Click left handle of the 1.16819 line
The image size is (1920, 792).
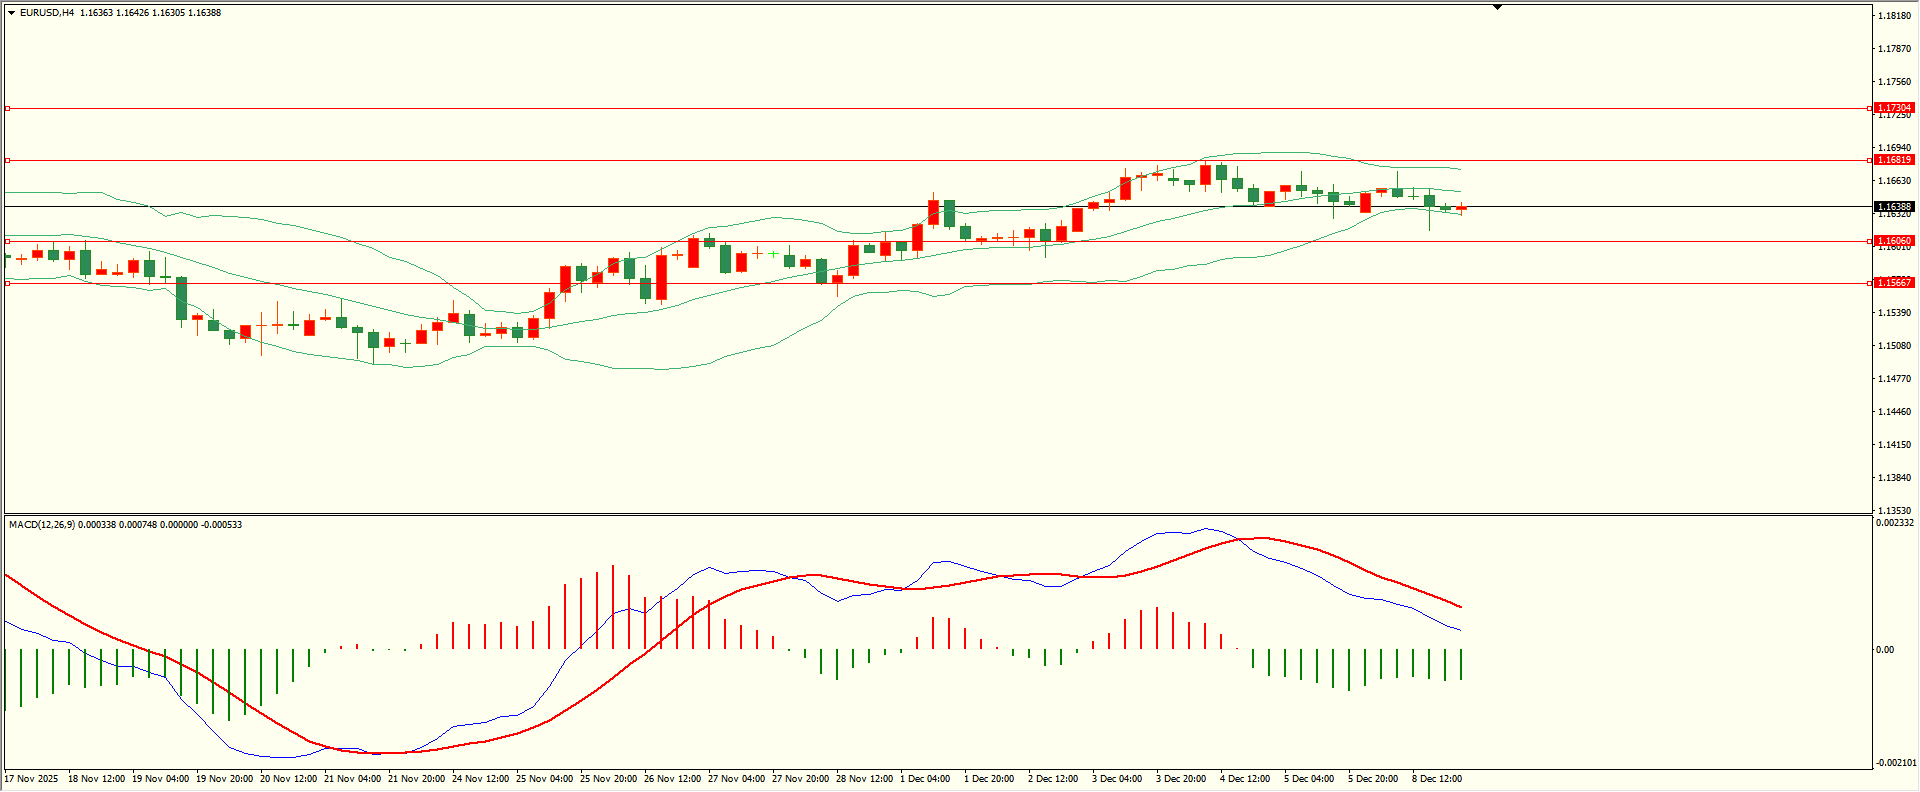coord(8,160)
